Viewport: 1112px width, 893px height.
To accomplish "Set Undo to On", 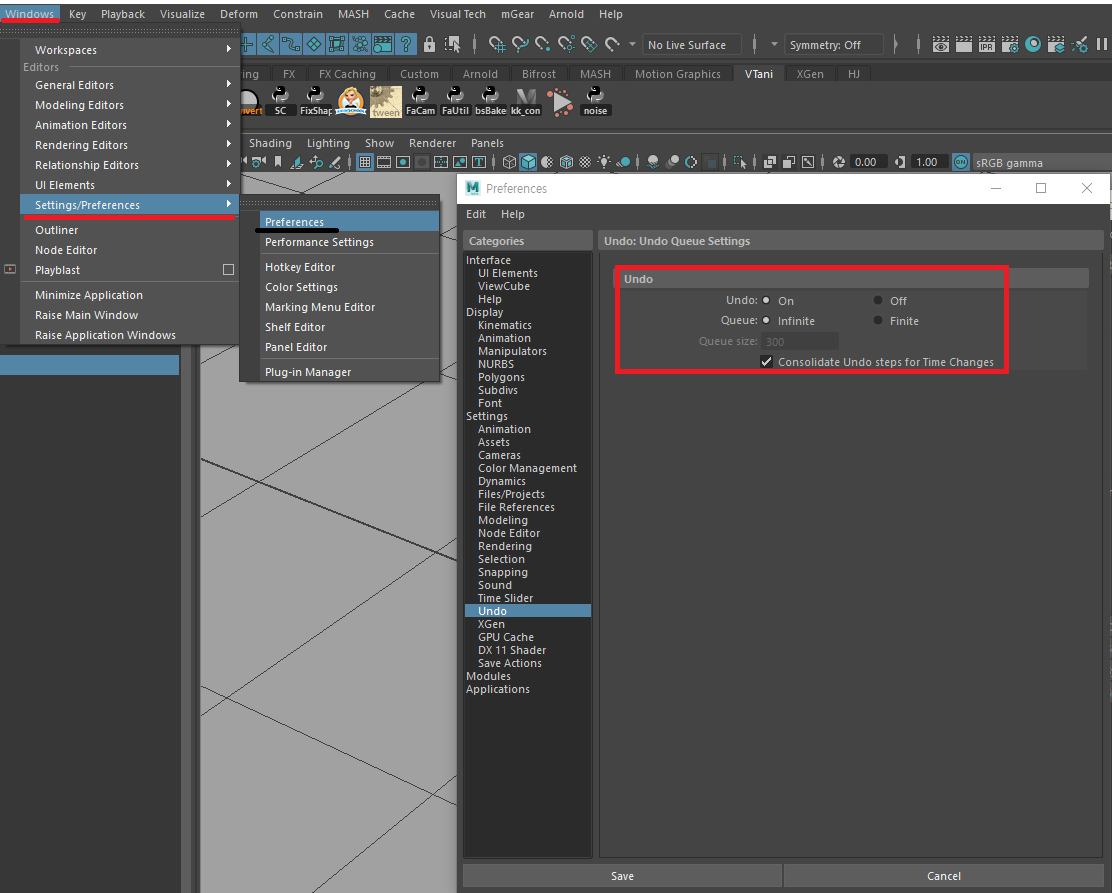I will point(767,300).
